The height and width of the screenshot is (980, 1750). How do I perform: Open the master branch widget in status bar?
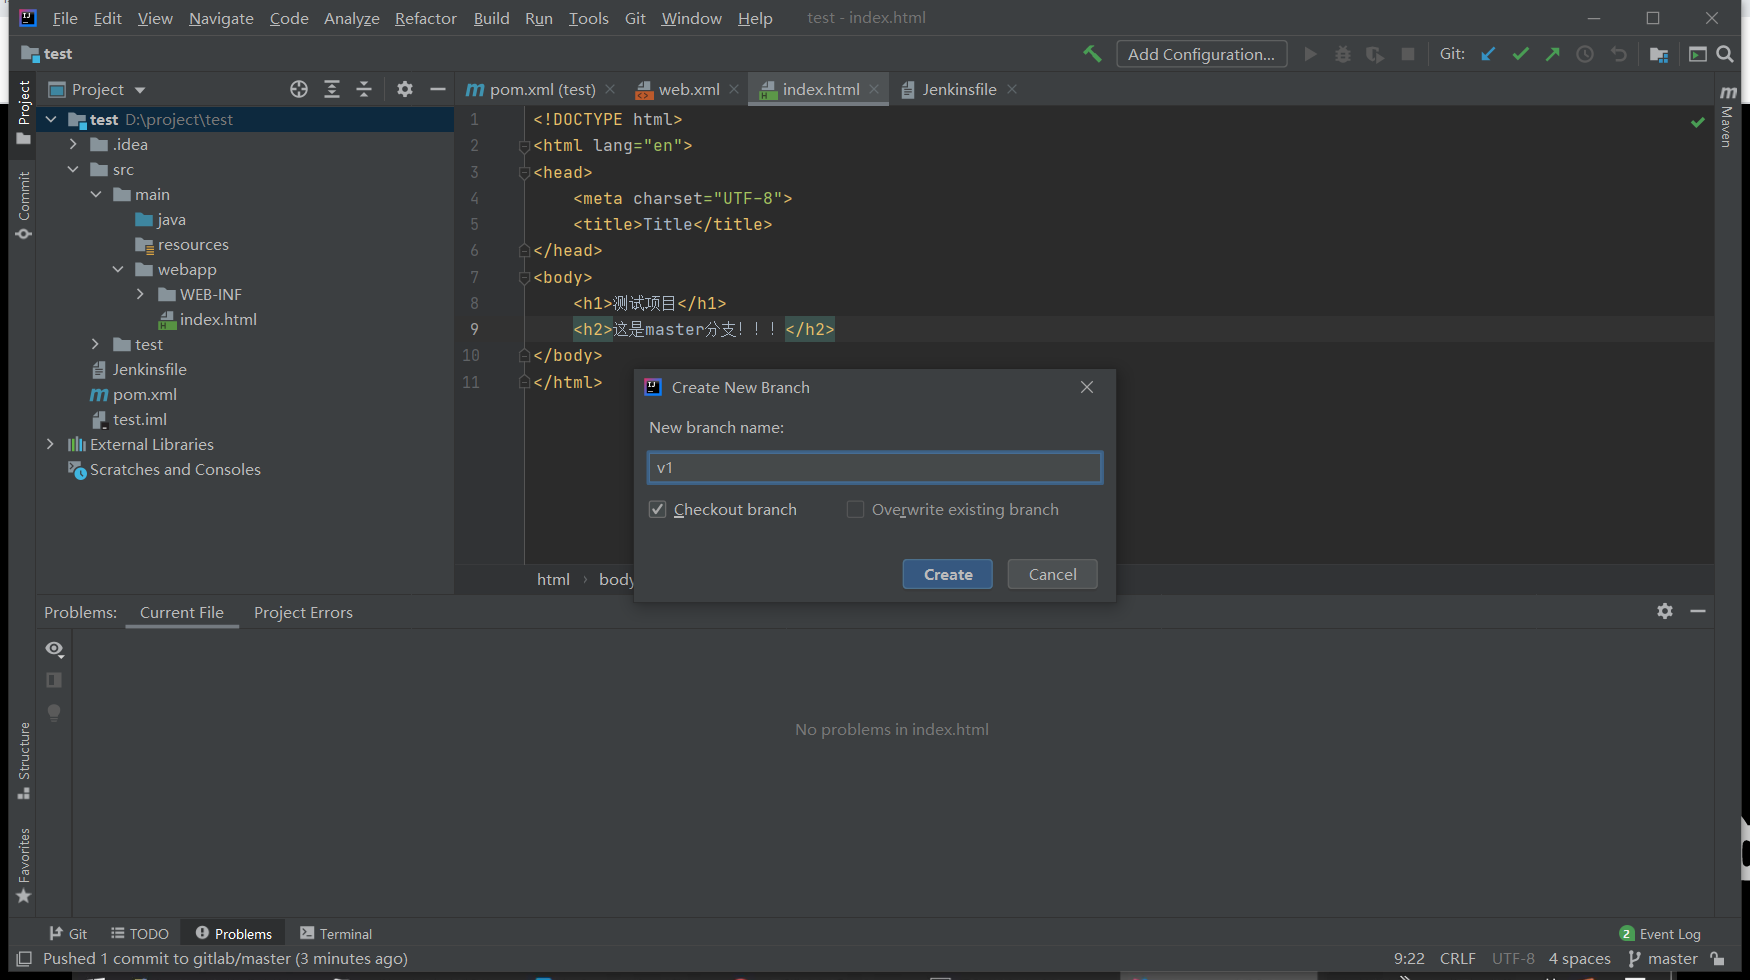click(x=1663, y=958)
